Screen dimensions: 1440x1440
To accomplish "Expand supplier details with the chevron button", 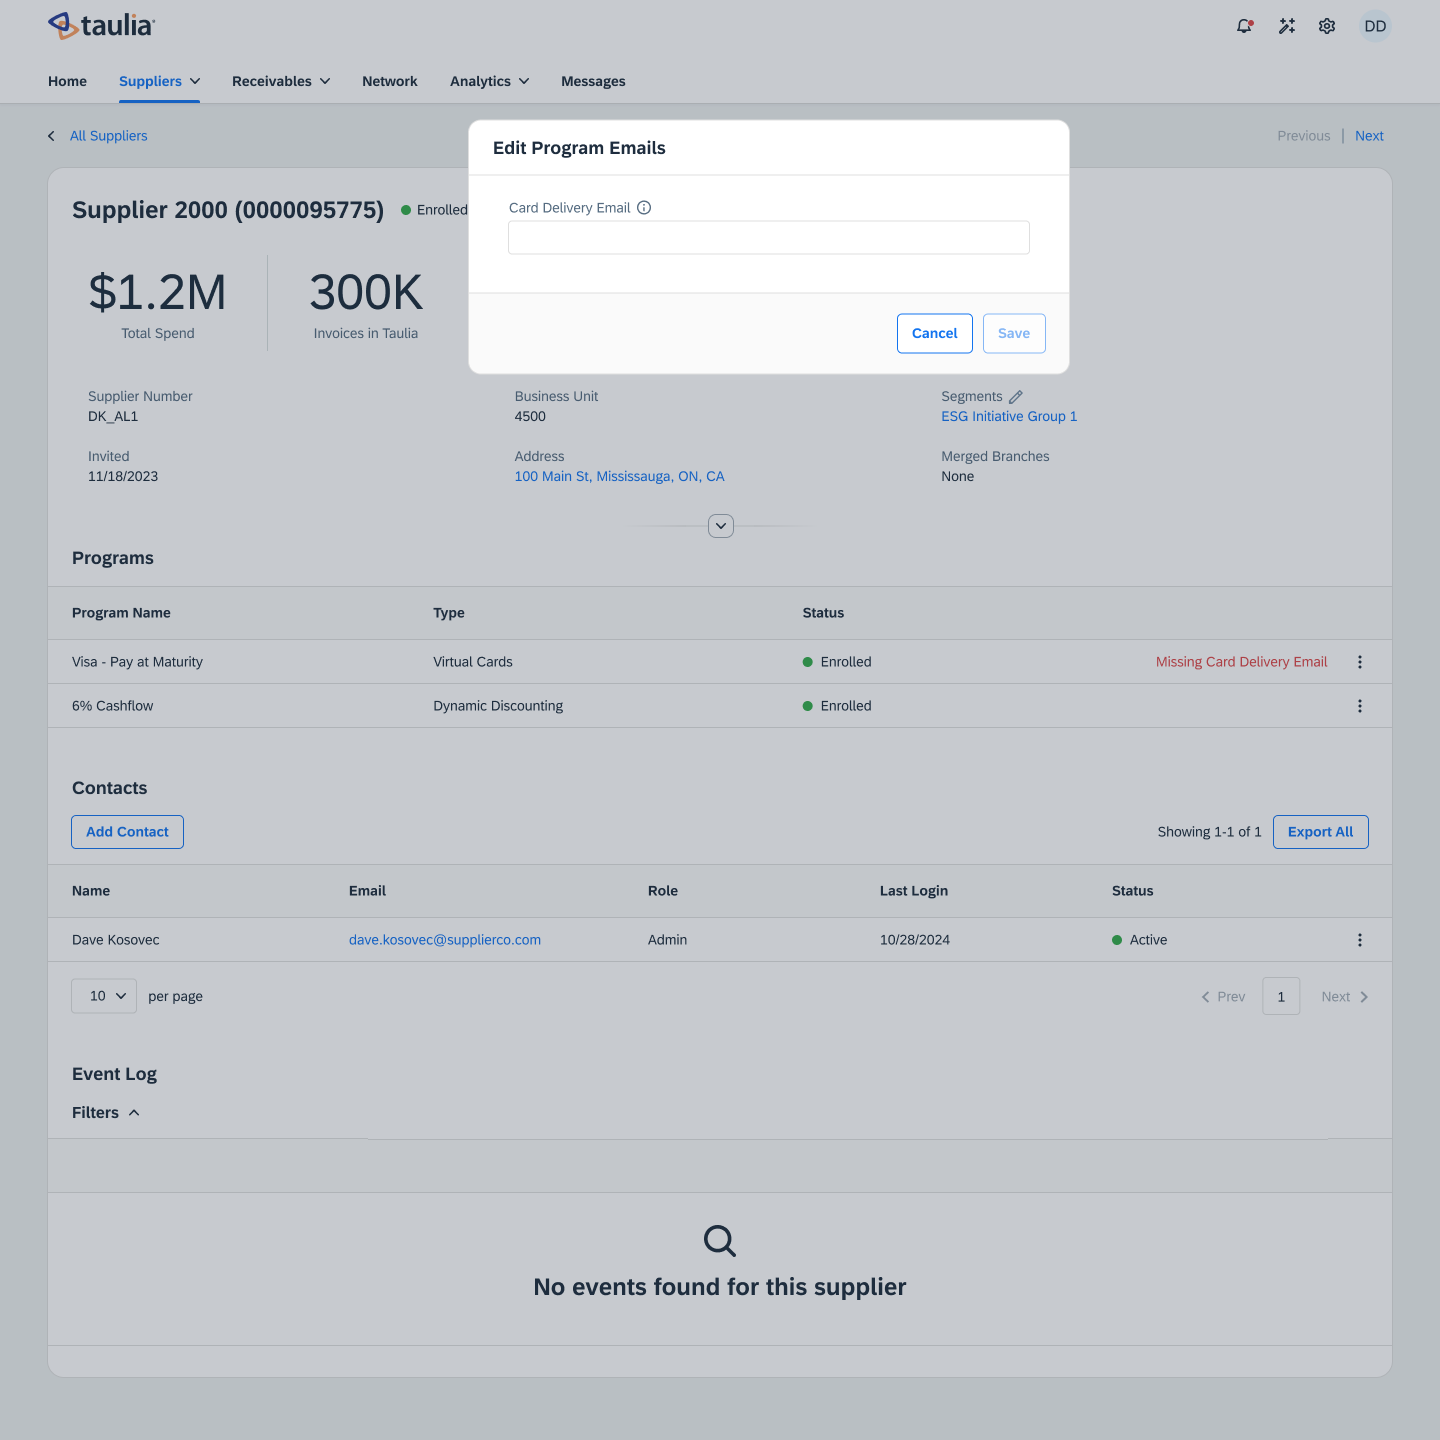I will (721, 526).
